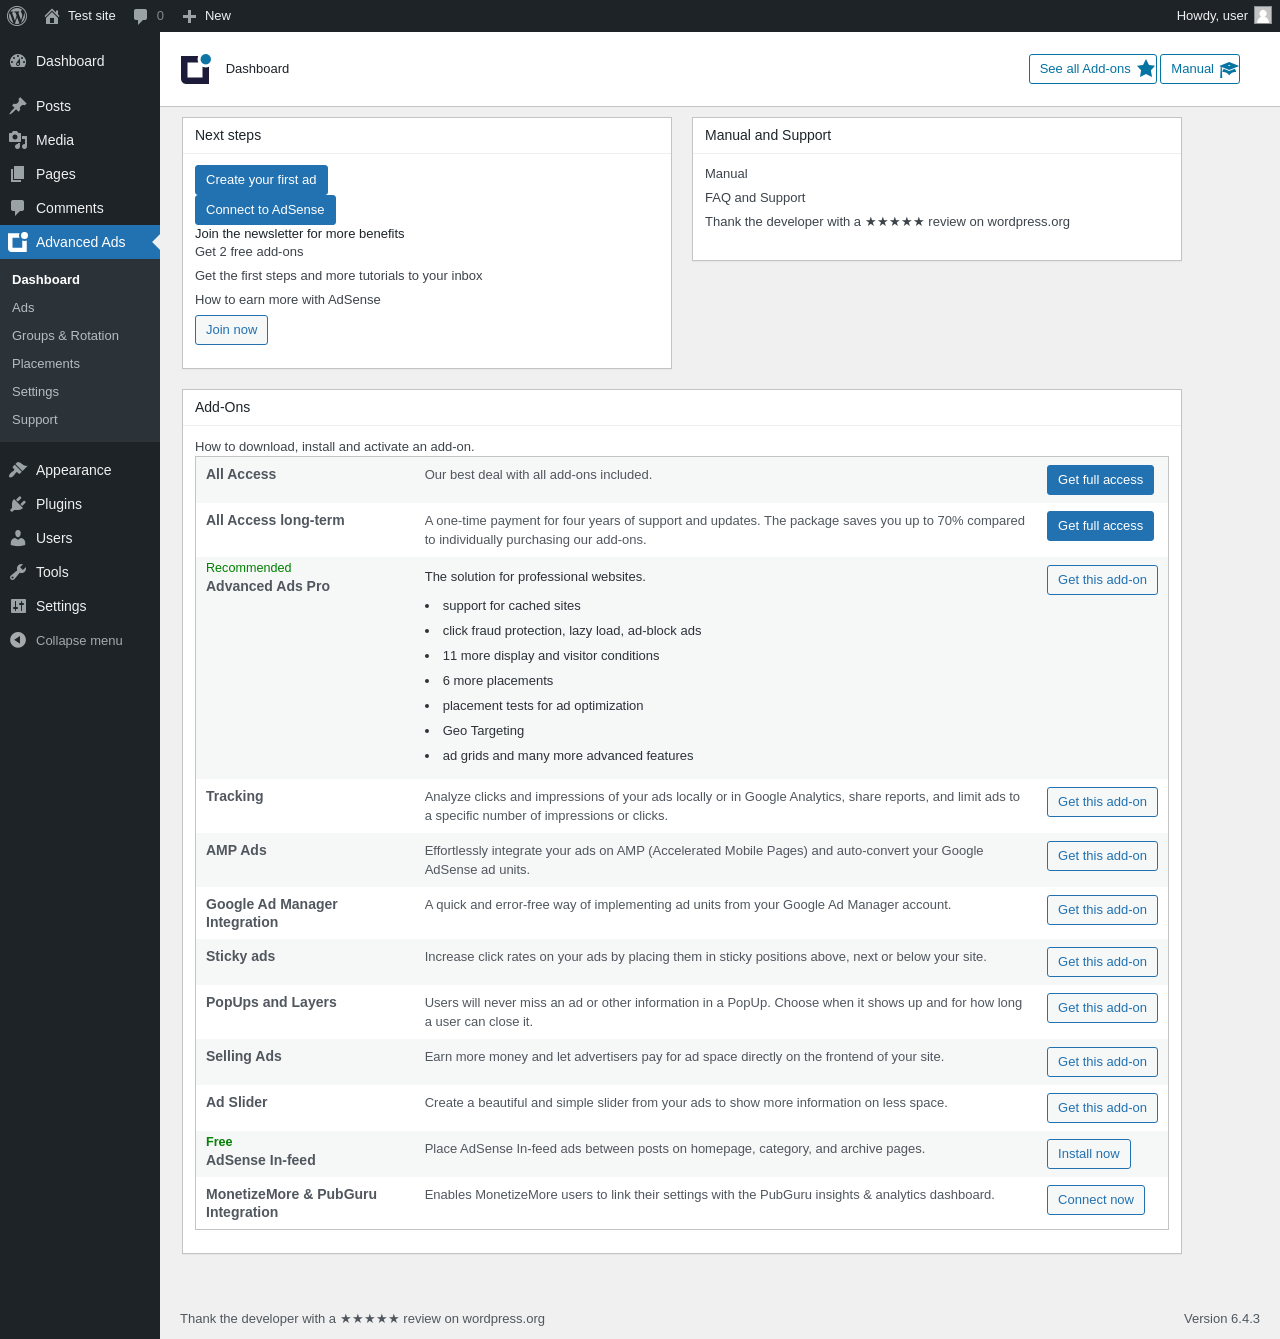This screenshot has width=1280, height=1339.
Task: Click the graduation cap icon on Manual
Action: 1229,69
